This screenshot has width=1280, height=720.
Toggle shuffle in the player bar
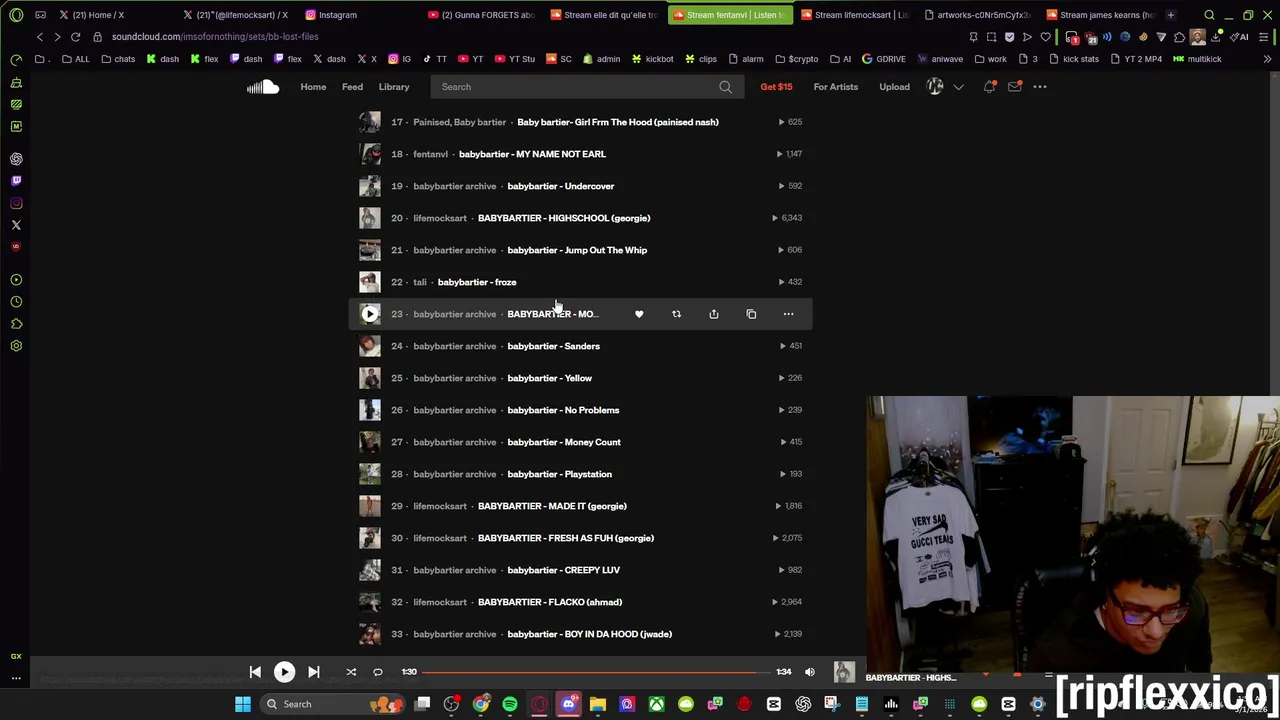(351, 672)
